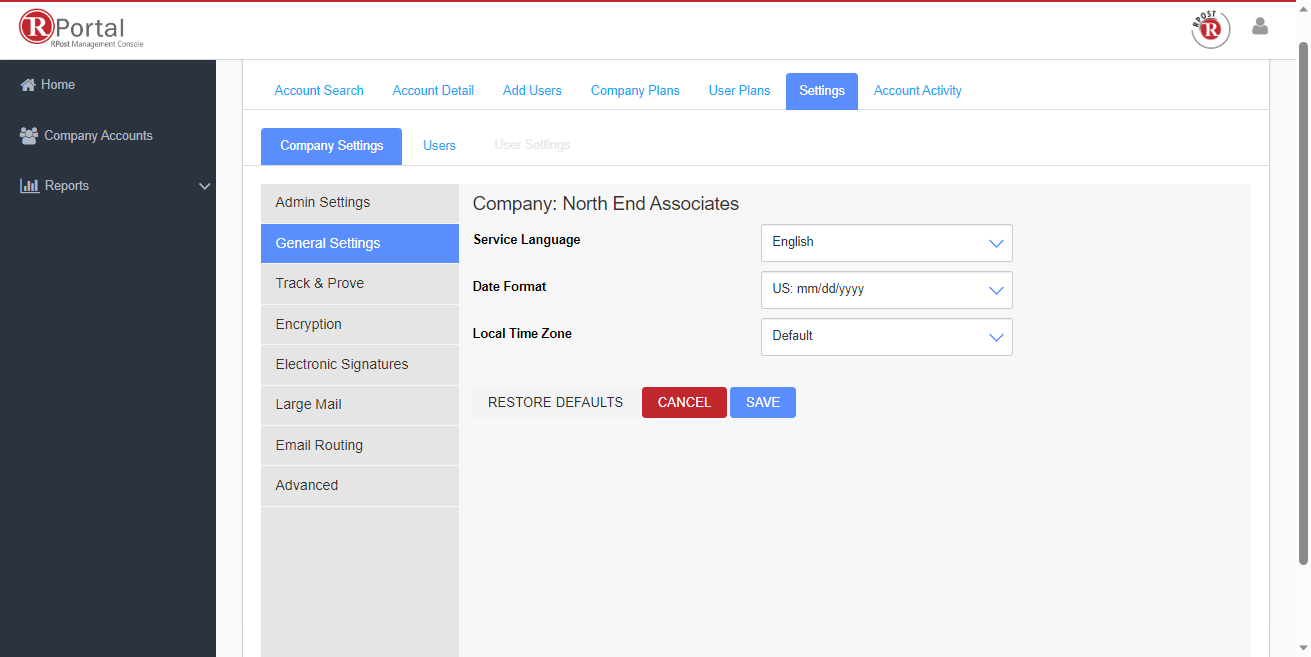Click the Save button
The height and width of the screenshot is (657, 1311).
tap(762, 403)
